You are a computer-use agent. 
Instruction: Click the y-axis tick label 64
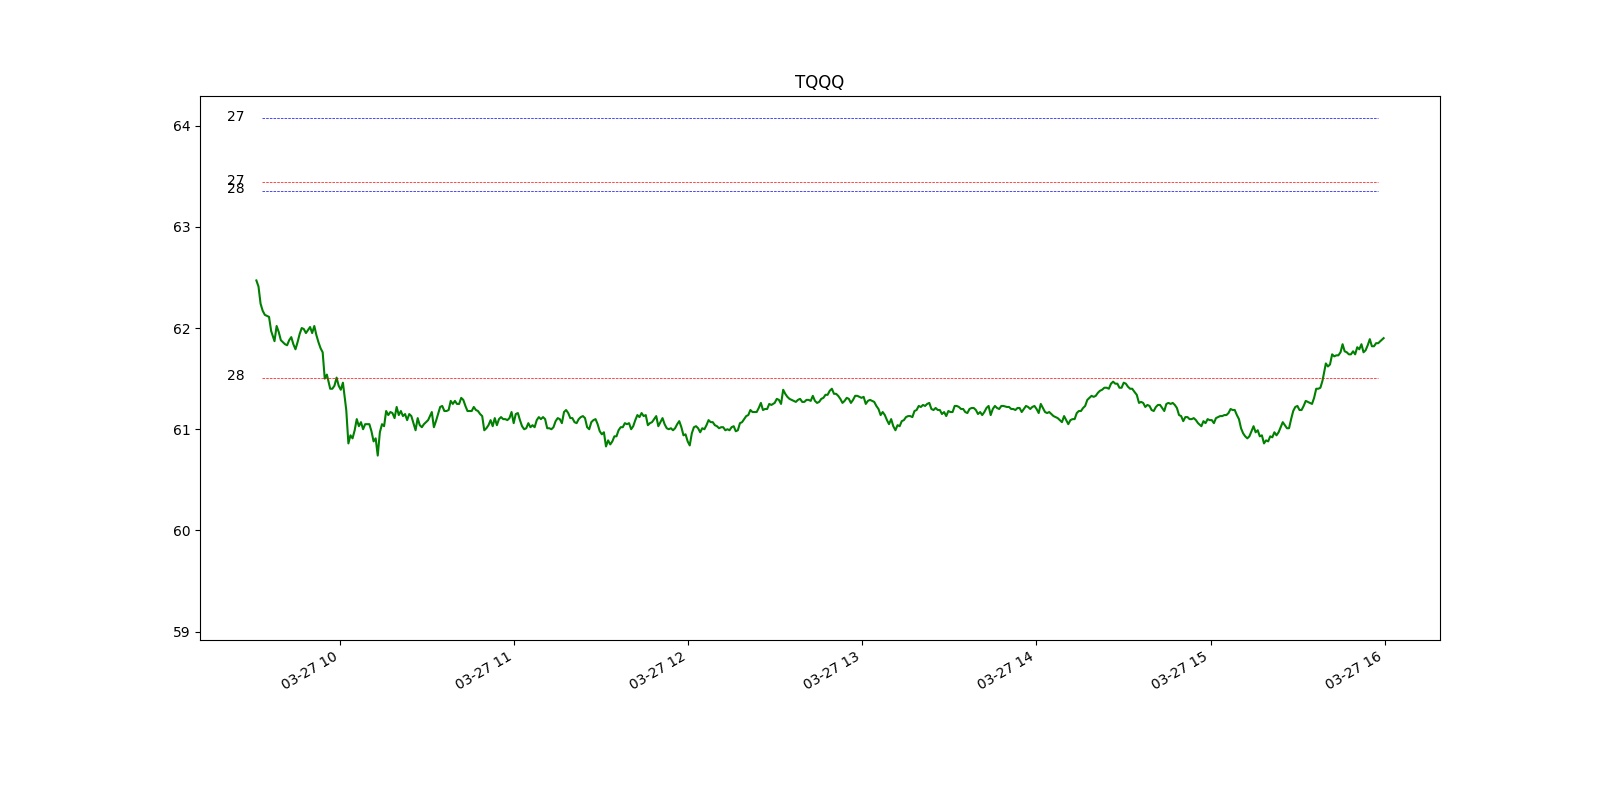[x=181, y=126]
